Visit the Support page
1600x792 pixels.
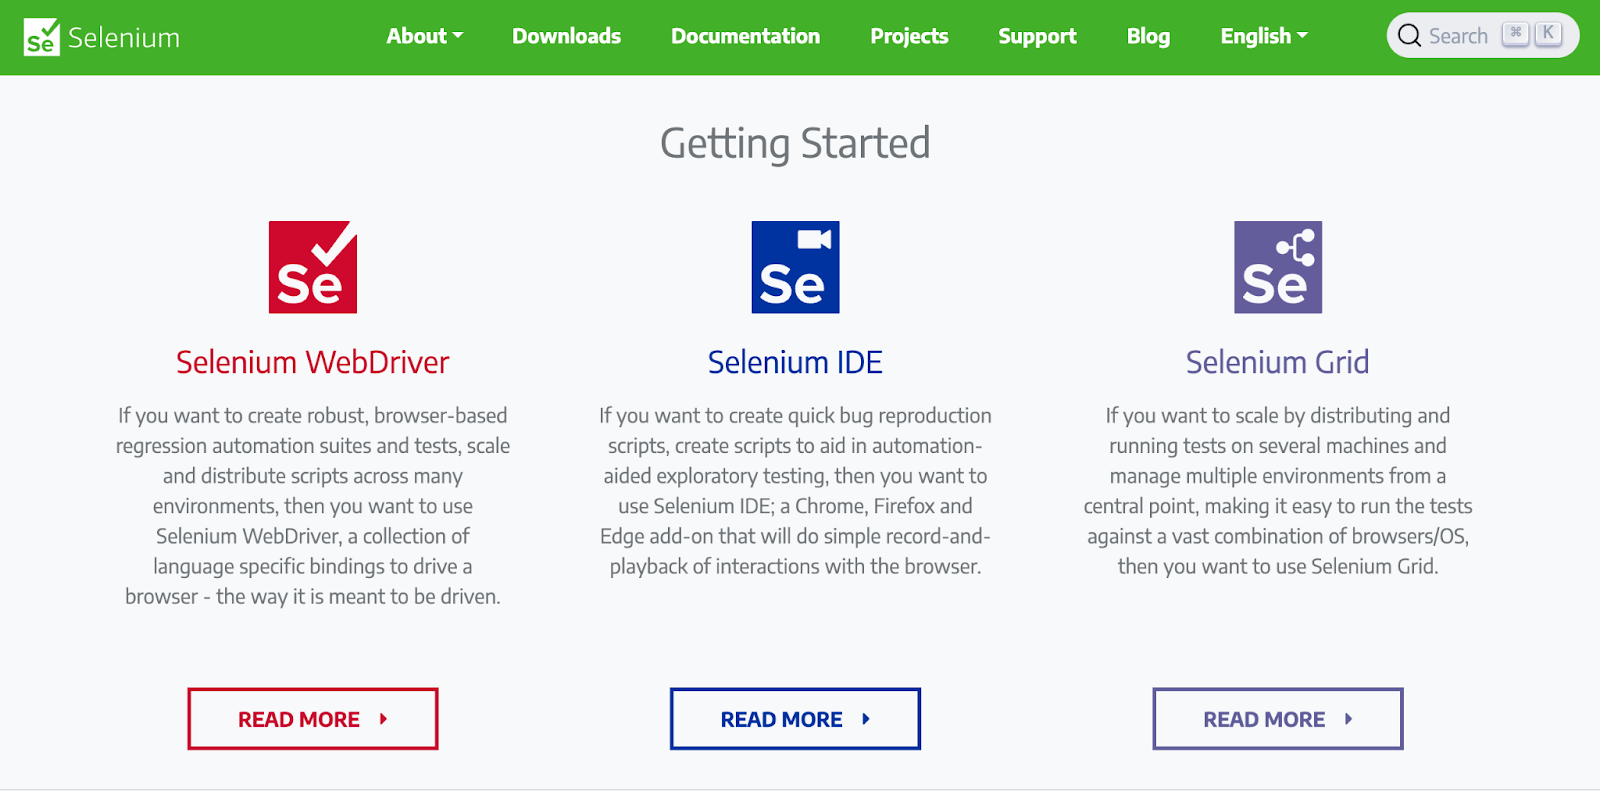pos(1037,36)
